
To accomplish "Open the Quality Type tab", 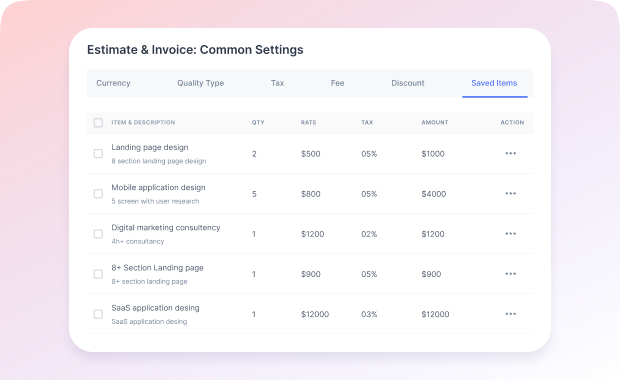I will [200, 83].
